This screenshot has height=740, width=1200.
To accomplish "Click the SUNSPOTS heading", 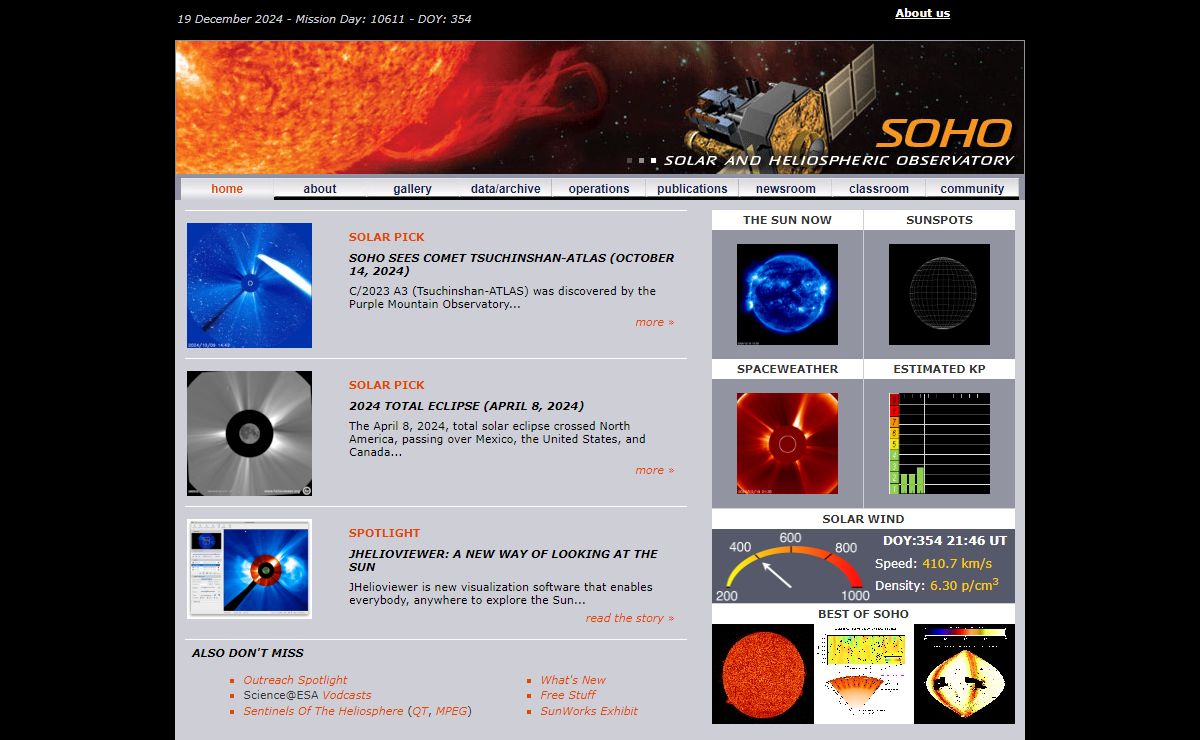I will pos(939,220).
